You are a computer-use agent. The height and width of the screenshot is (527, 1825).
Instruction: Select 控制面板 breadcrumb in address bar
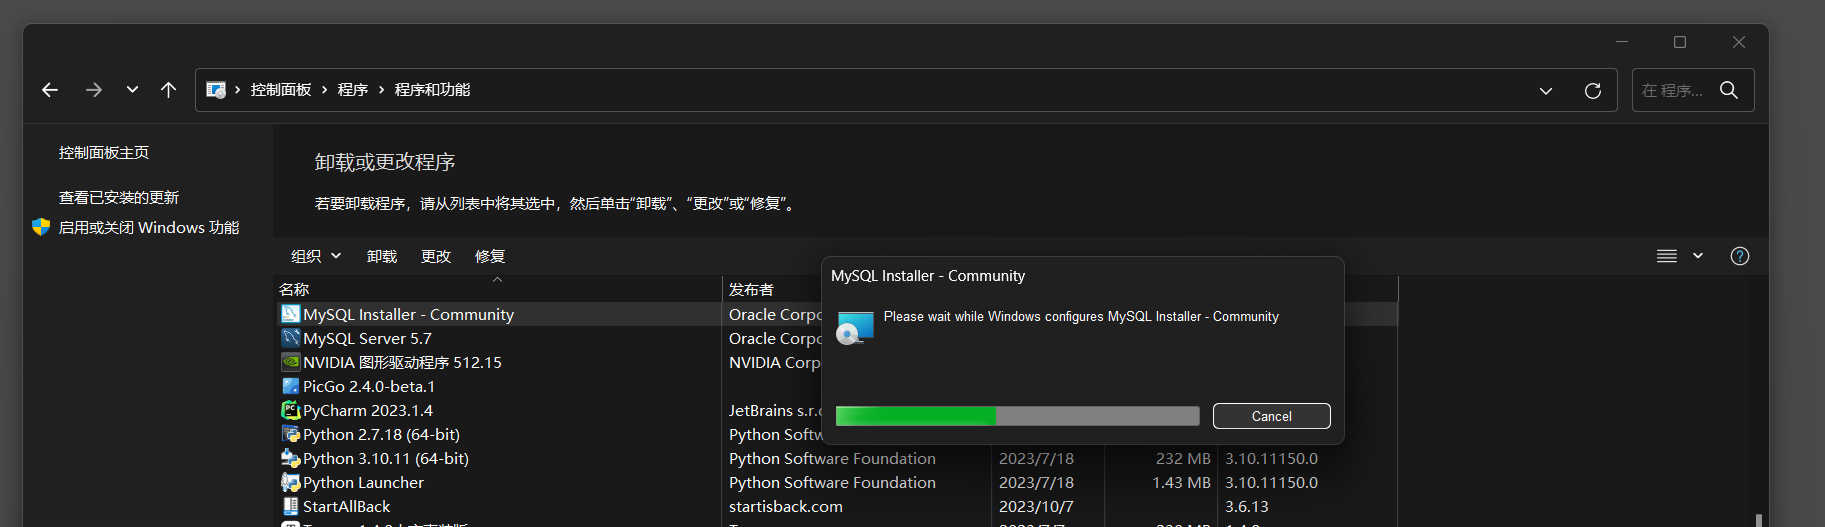tap(281, 90)
